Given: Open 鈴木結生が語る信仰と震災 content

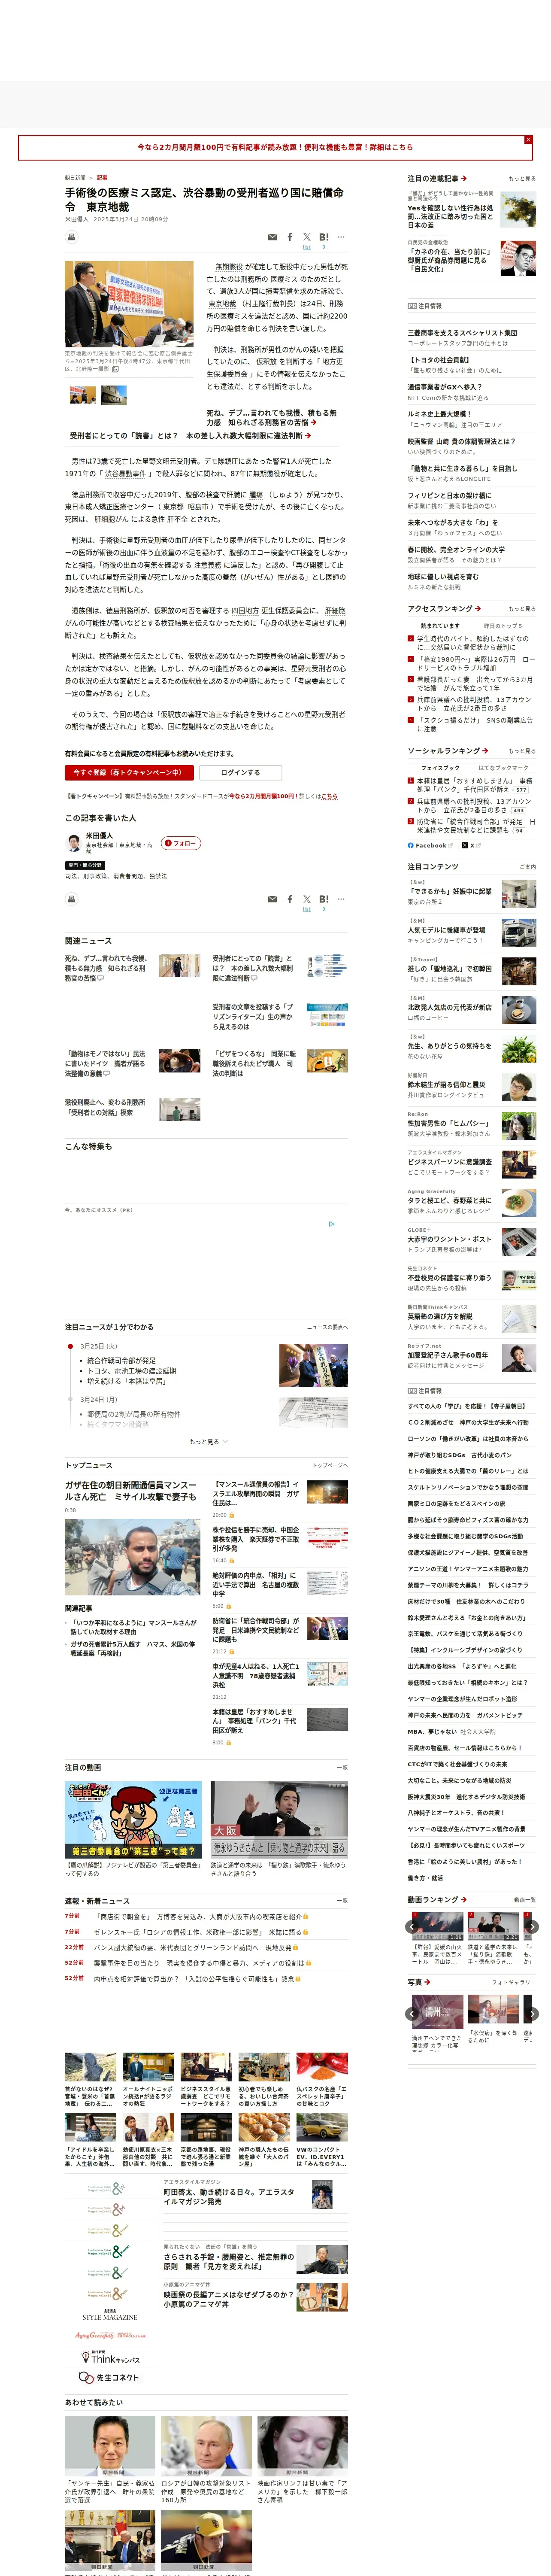Looking at the screenshot, I should click(x=446, y=1084).
